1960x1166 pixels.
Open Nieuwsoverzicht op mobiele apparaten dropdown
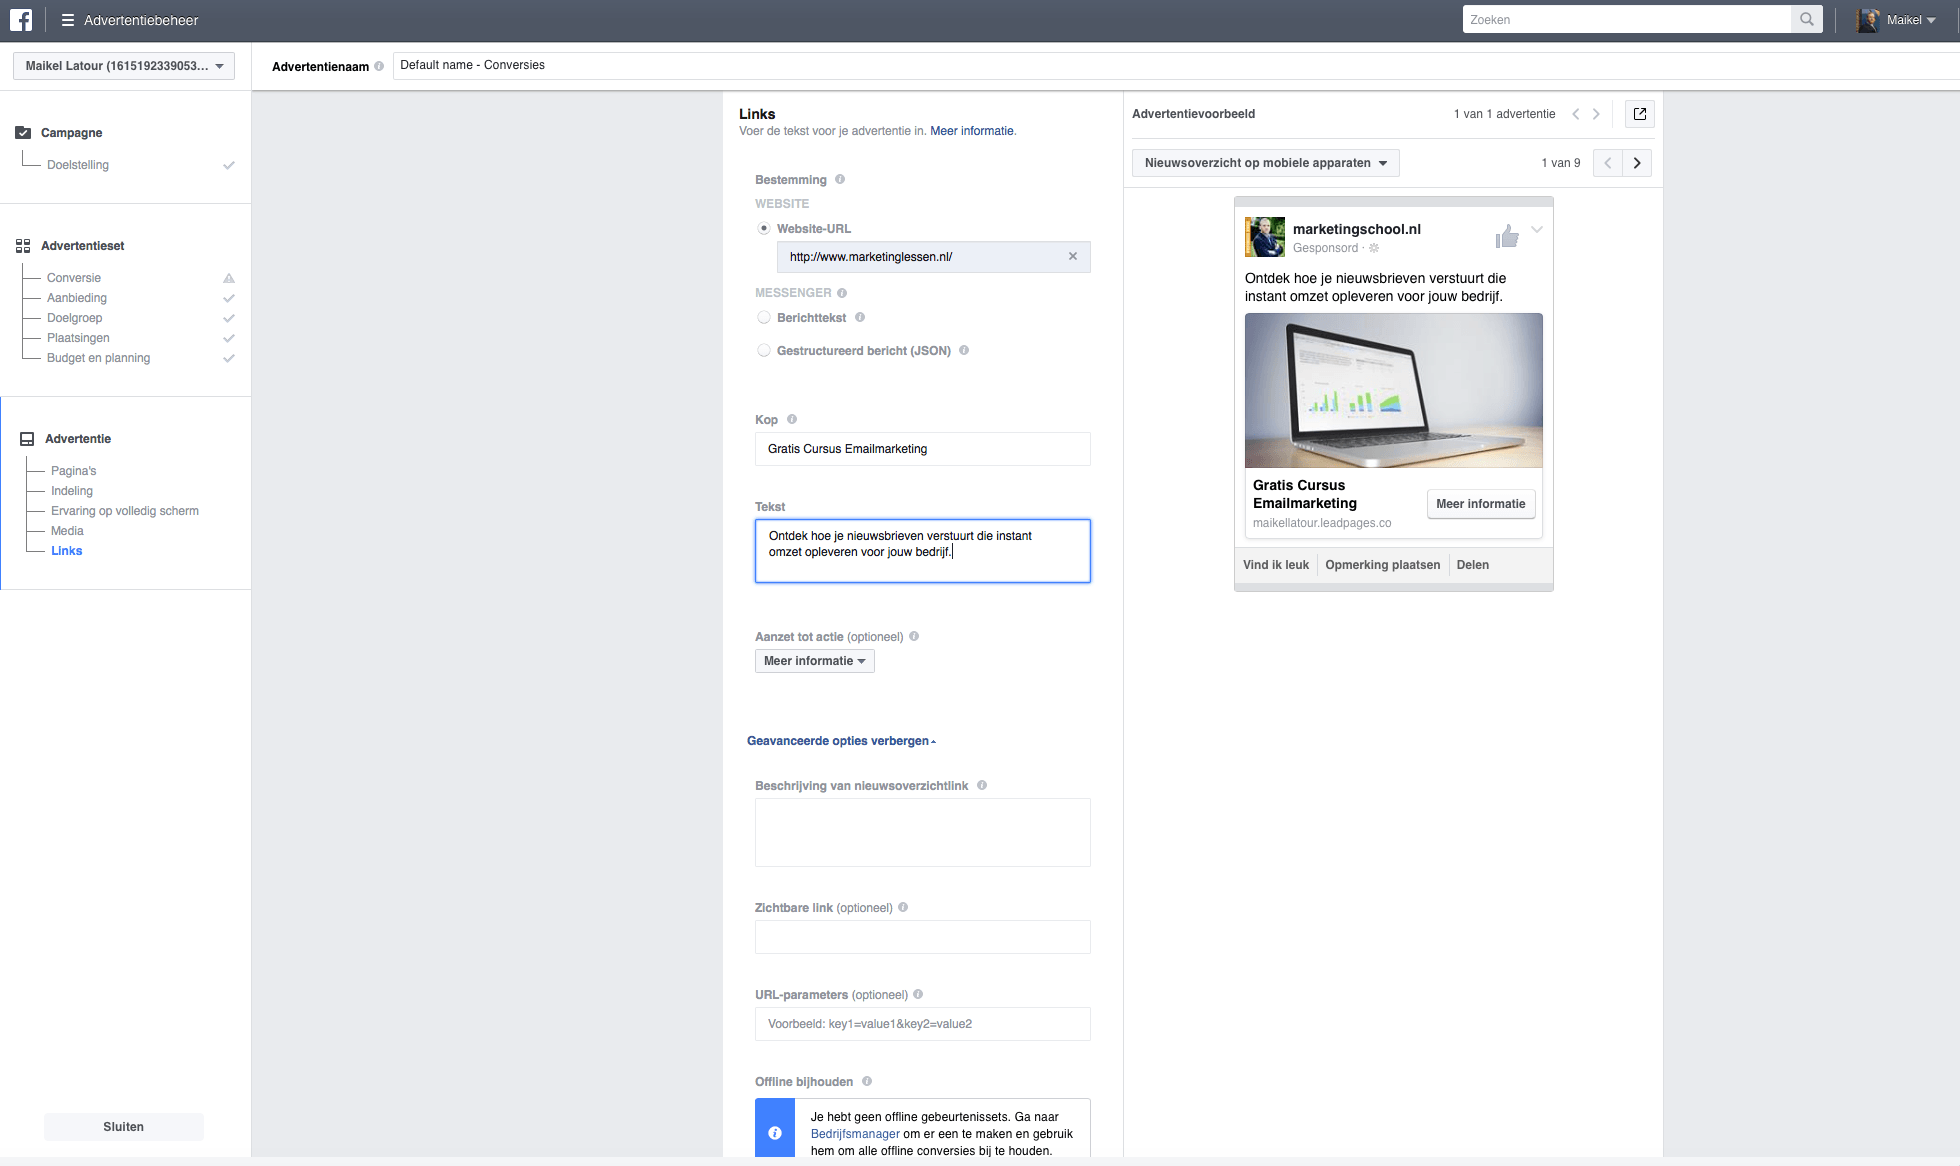point(1265,163)
